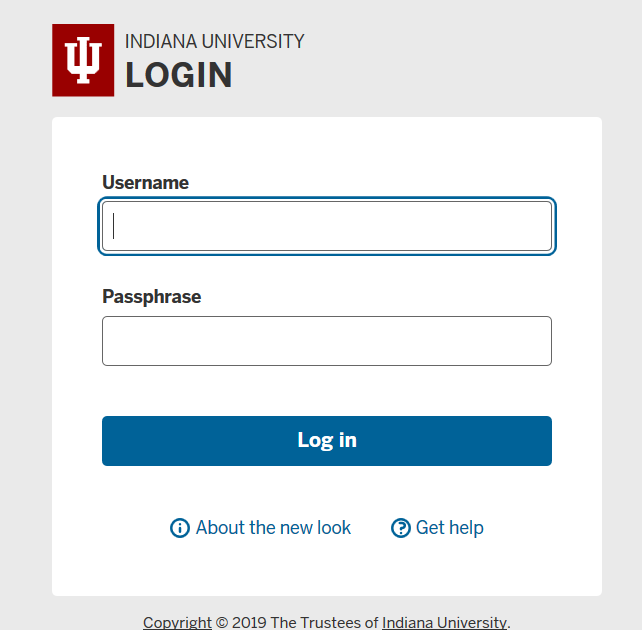The width and height of the screenshot is (642, 630).
Task: Visit the Indiana University footer link
Action: (x=444, y=622)
